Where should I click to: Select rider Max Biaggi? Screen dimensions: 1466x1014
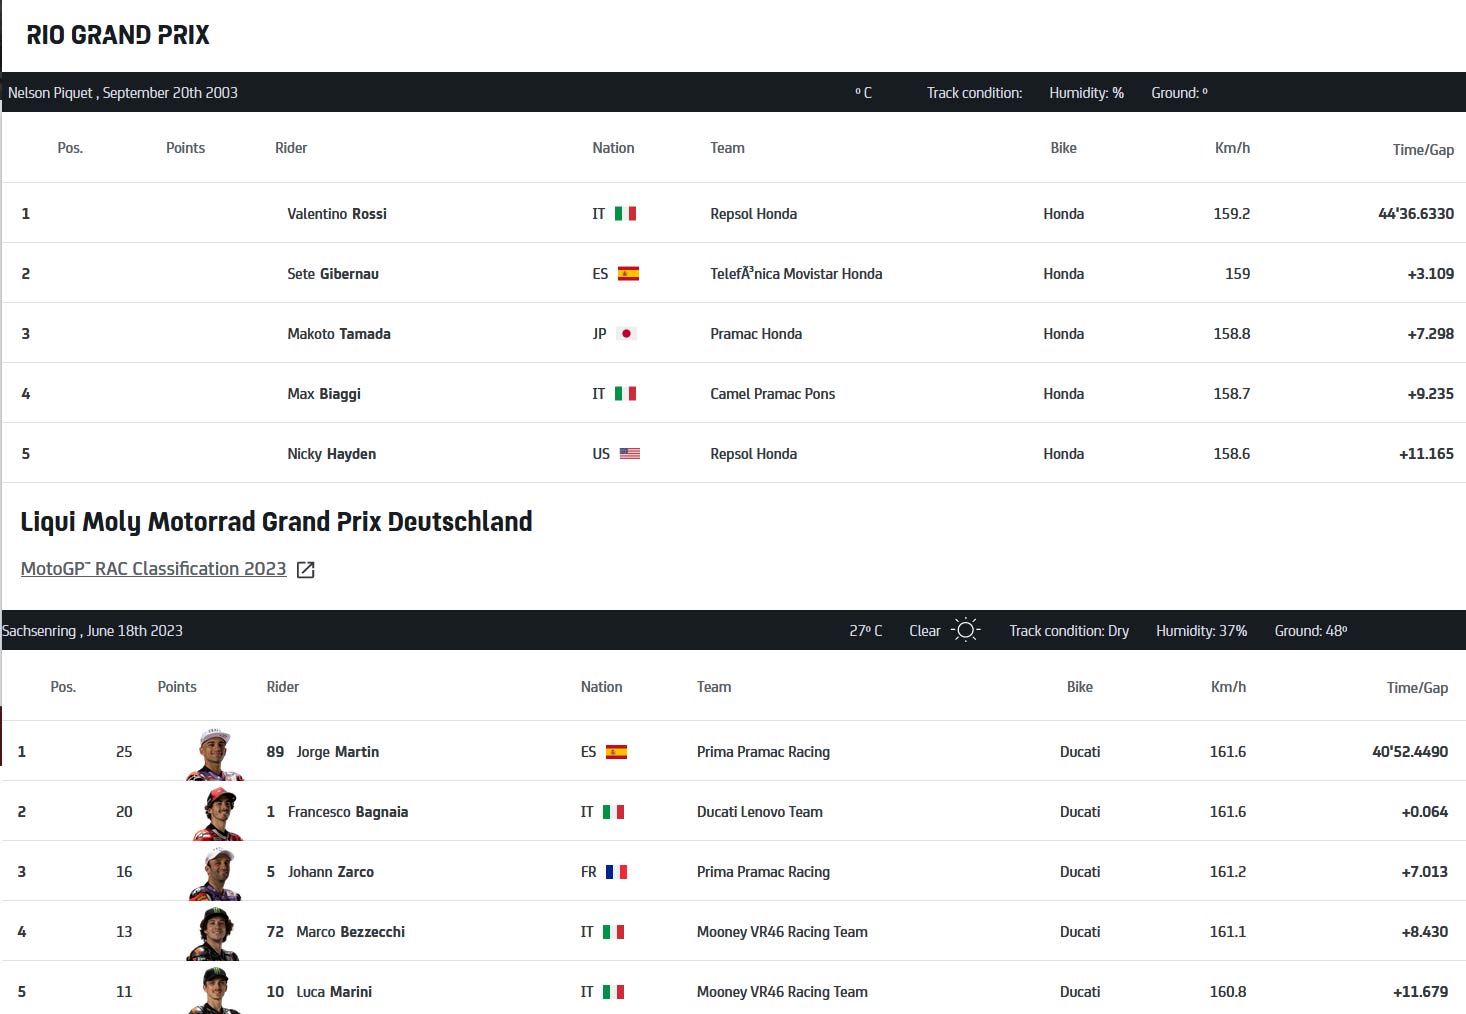pyautogui.click(x=324, y=394)
